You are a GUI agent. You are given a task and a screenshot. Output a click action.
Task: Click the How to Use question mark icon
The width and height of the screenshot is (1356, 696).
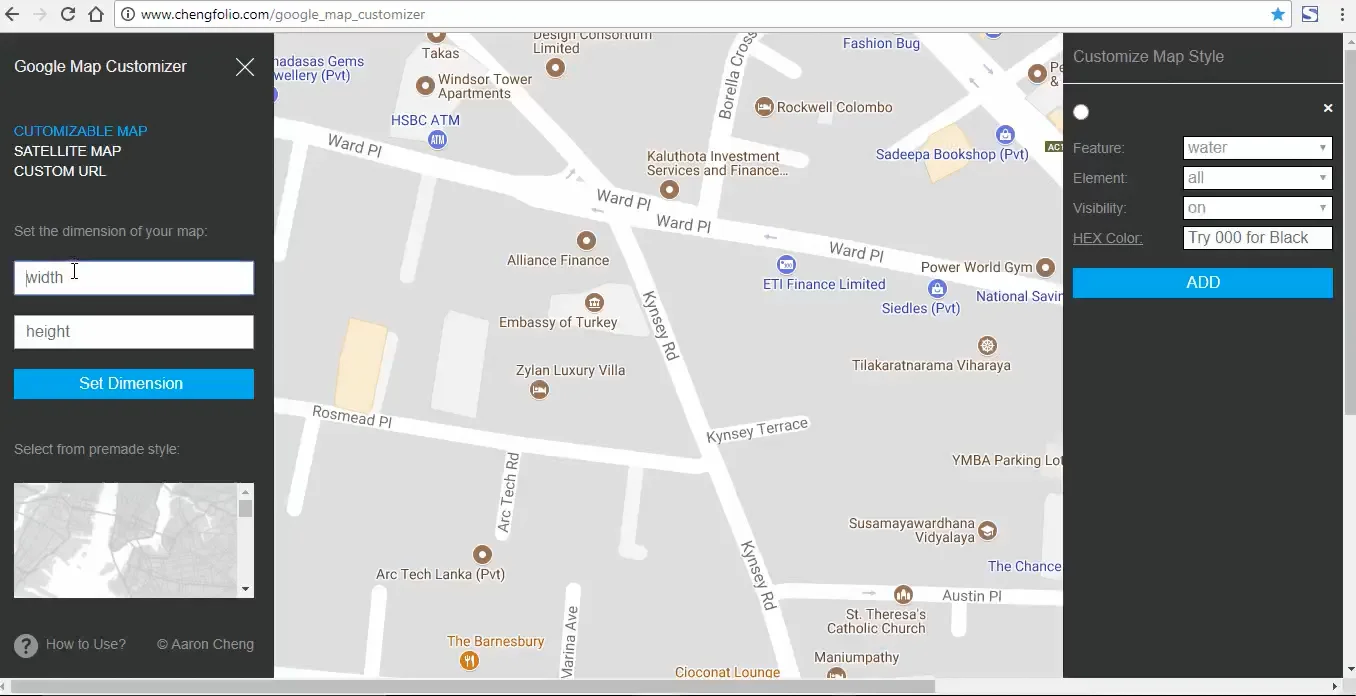coord(26,645)
